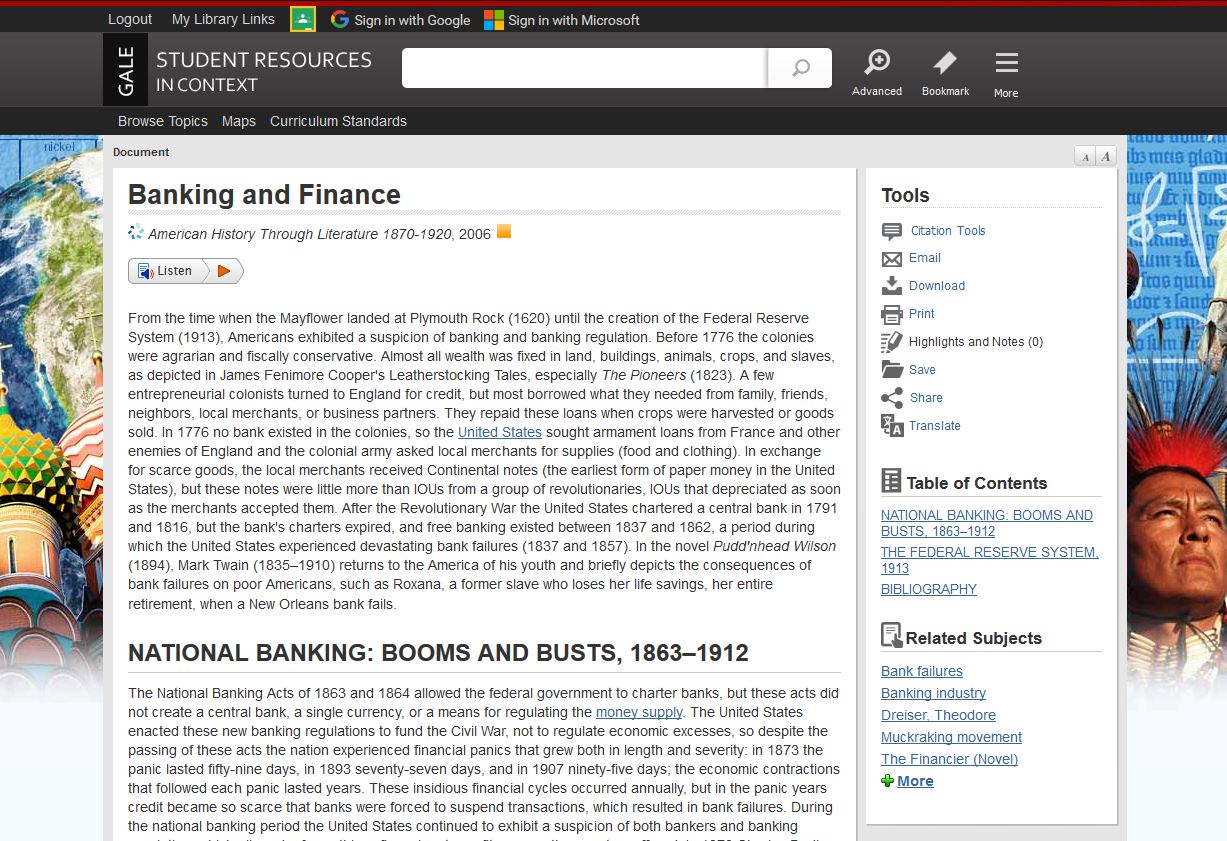Open the Maps menu item
Screen dimensions: 1227x841
pos(239,121)
